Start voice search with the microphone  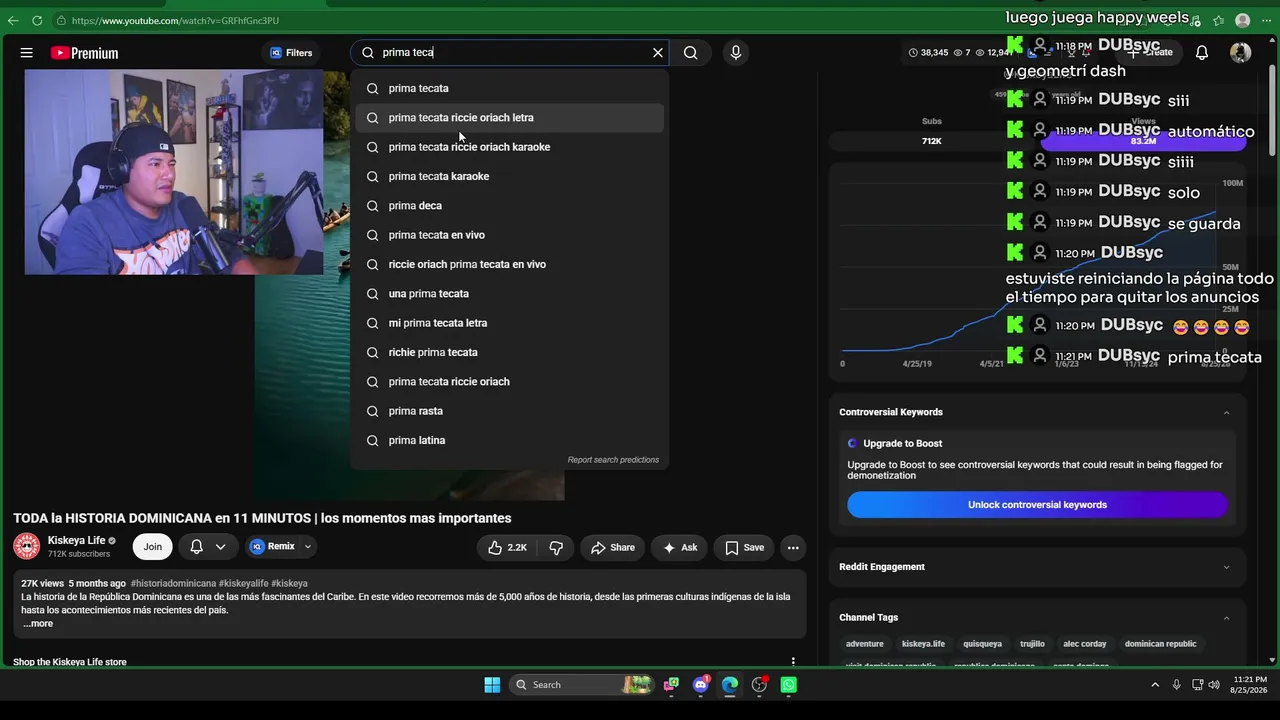coord(736,53)
